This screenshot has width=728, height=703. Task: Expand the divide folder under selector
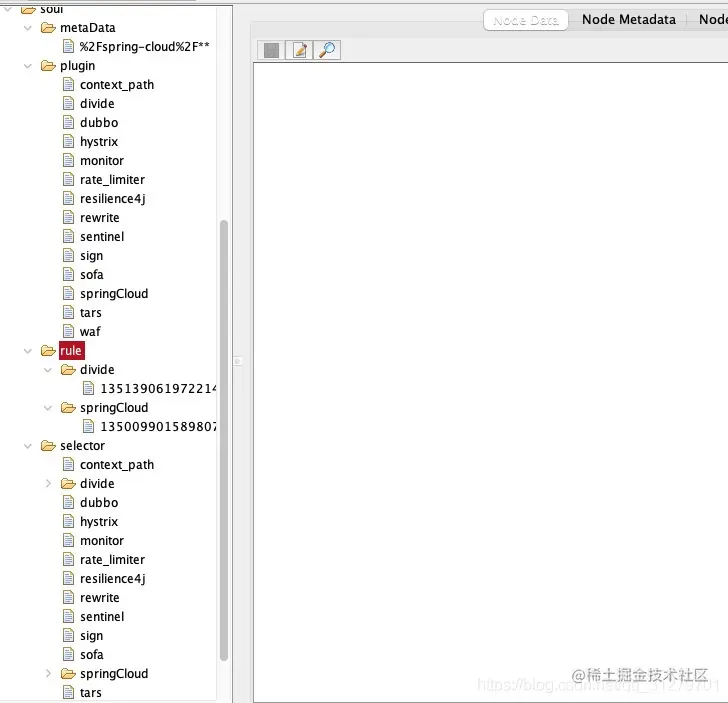tap(48, 483)
